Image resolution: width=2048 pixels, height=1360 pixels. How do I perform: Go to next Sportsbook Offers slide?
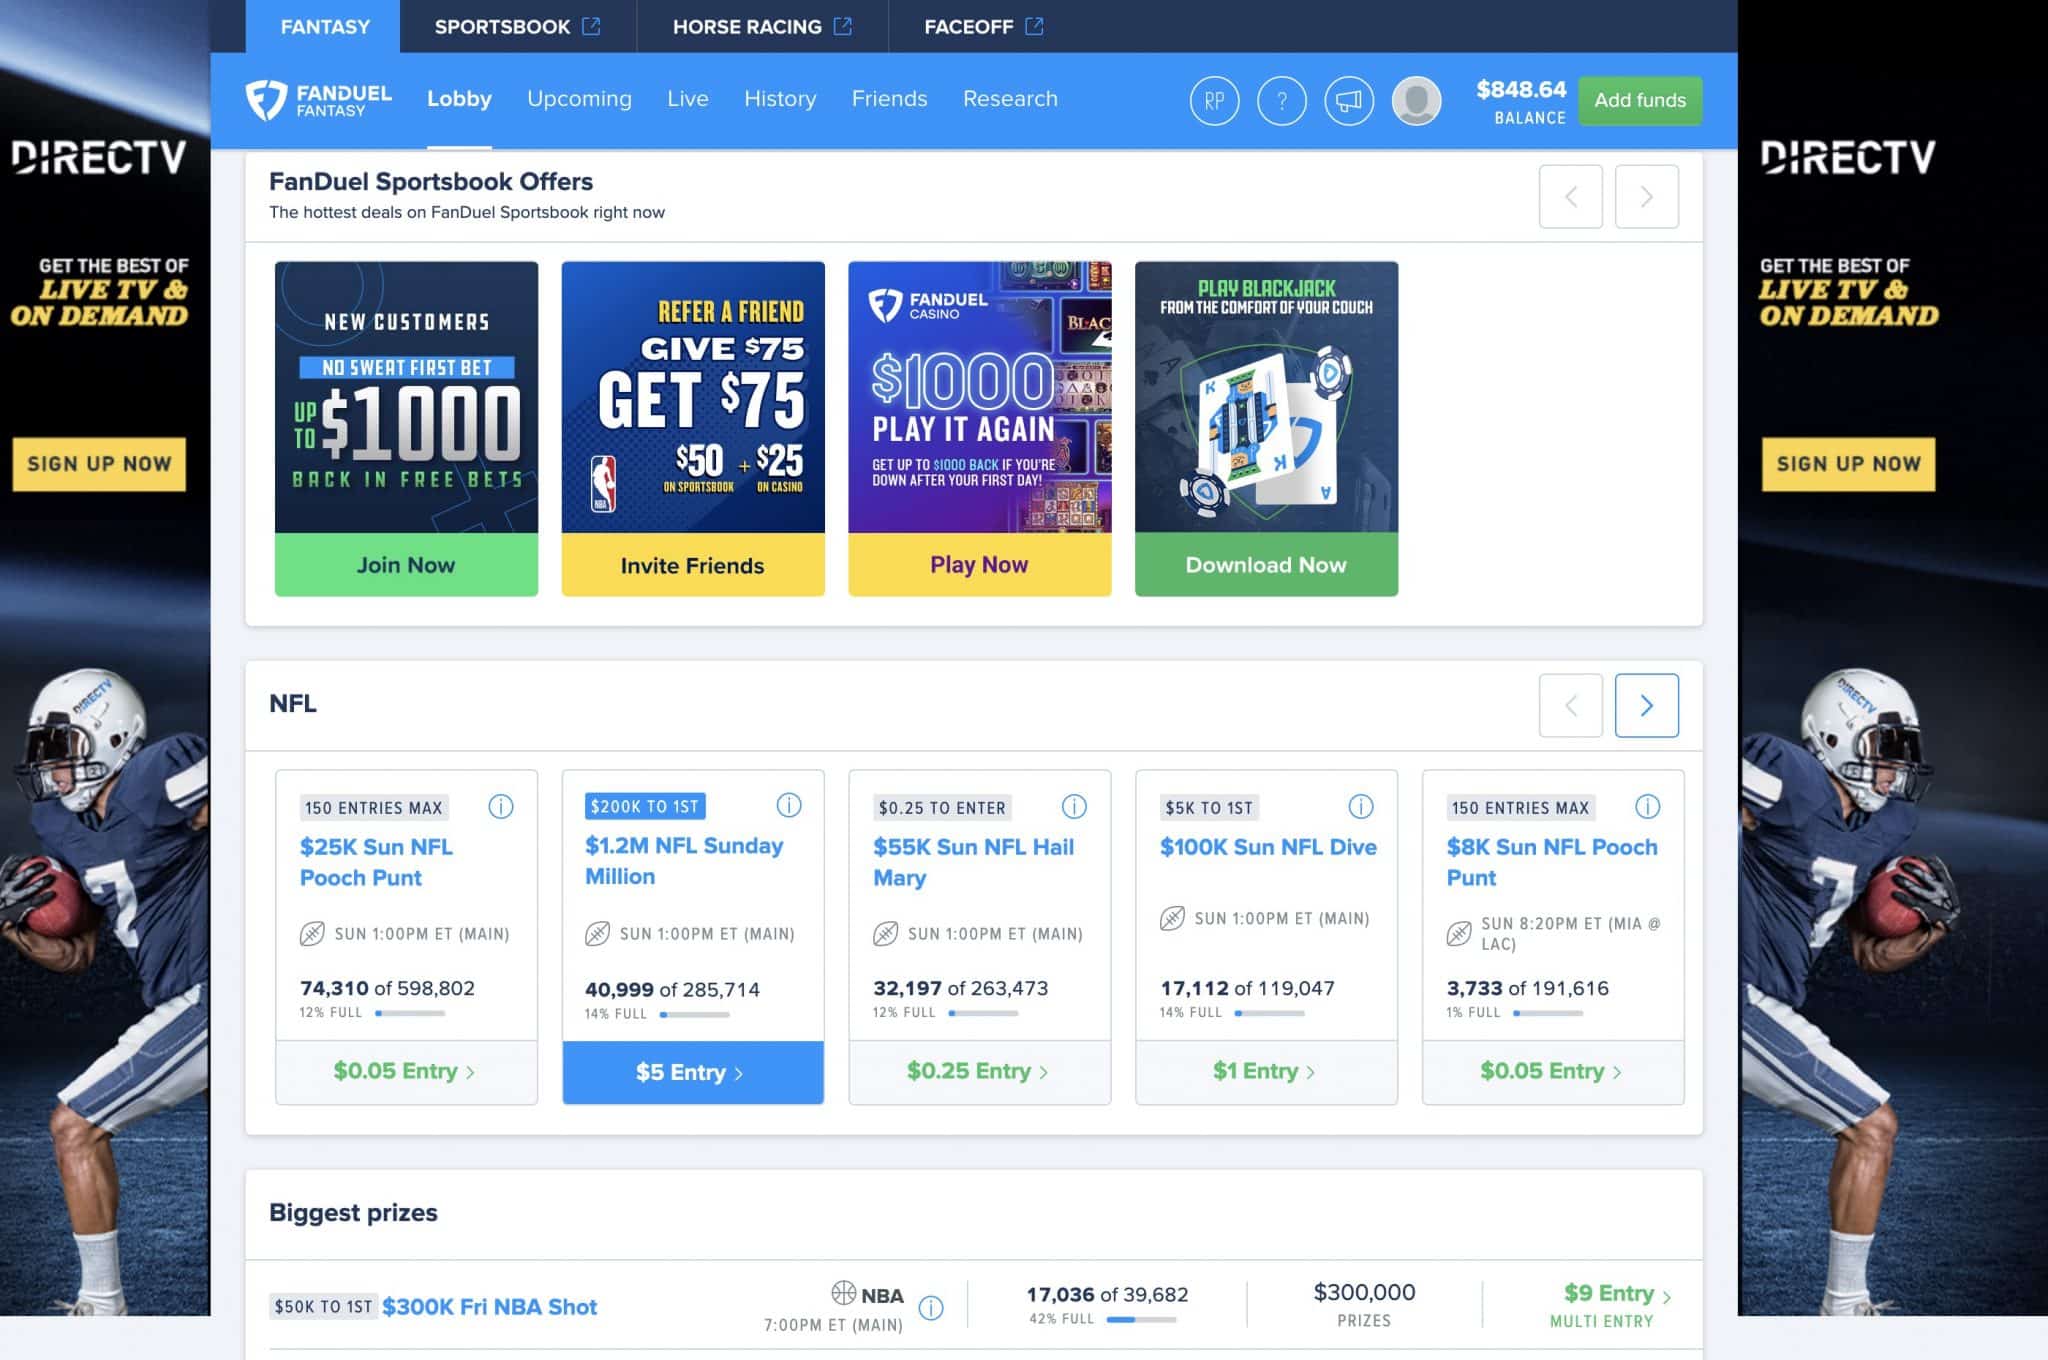(x=1646, y=197)
